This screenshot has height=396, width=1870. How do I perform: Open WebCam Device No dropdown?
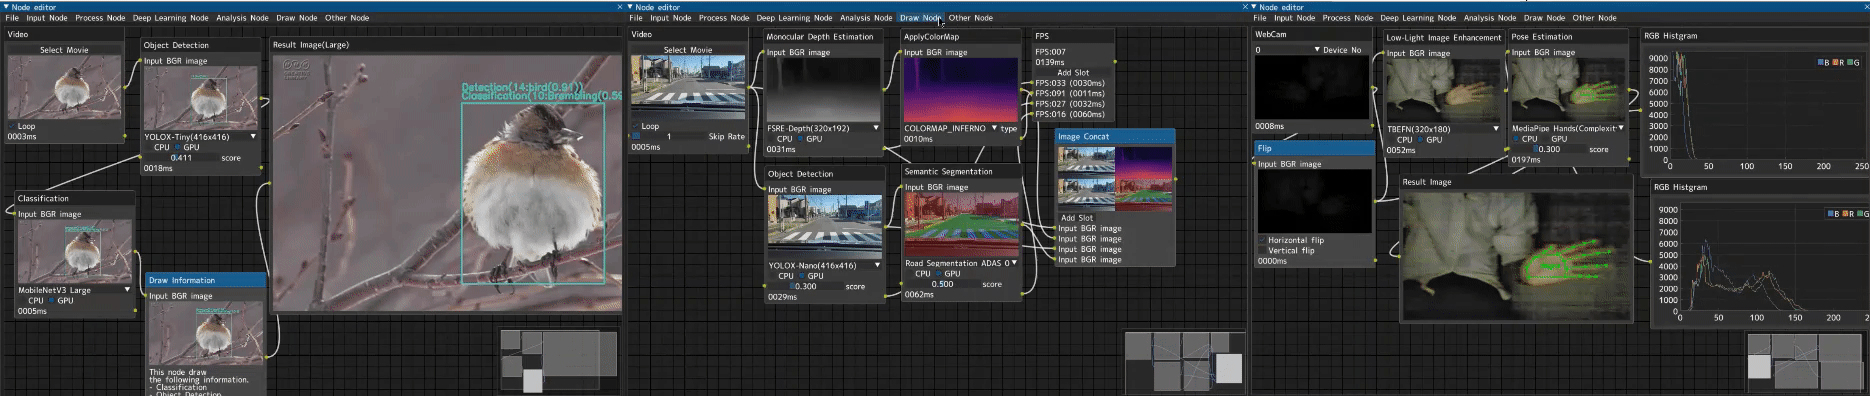pos(1288,49)
